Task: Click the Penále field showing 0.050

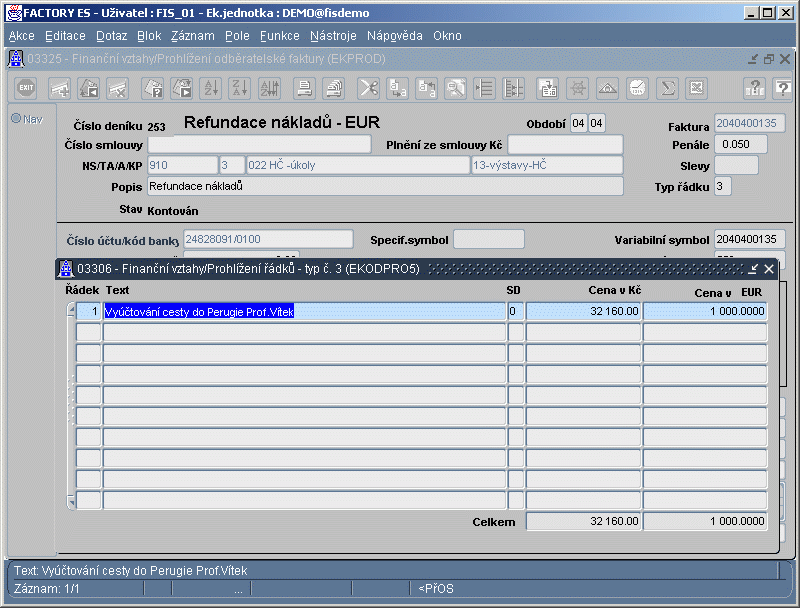Action: click(x=740, y=144)
